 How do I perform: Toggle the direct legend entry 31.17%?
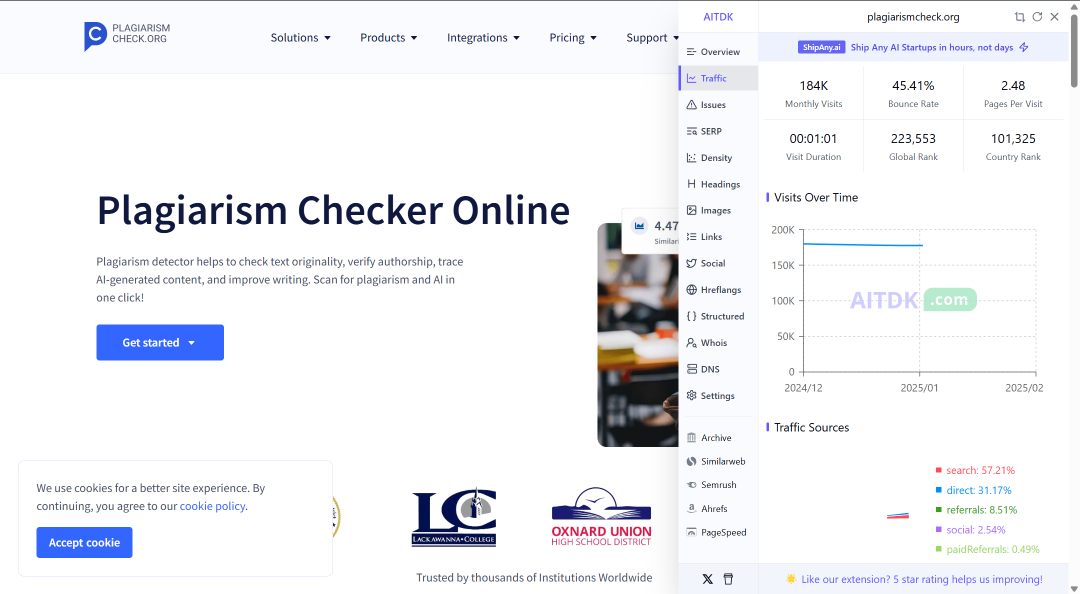point(973,491)
